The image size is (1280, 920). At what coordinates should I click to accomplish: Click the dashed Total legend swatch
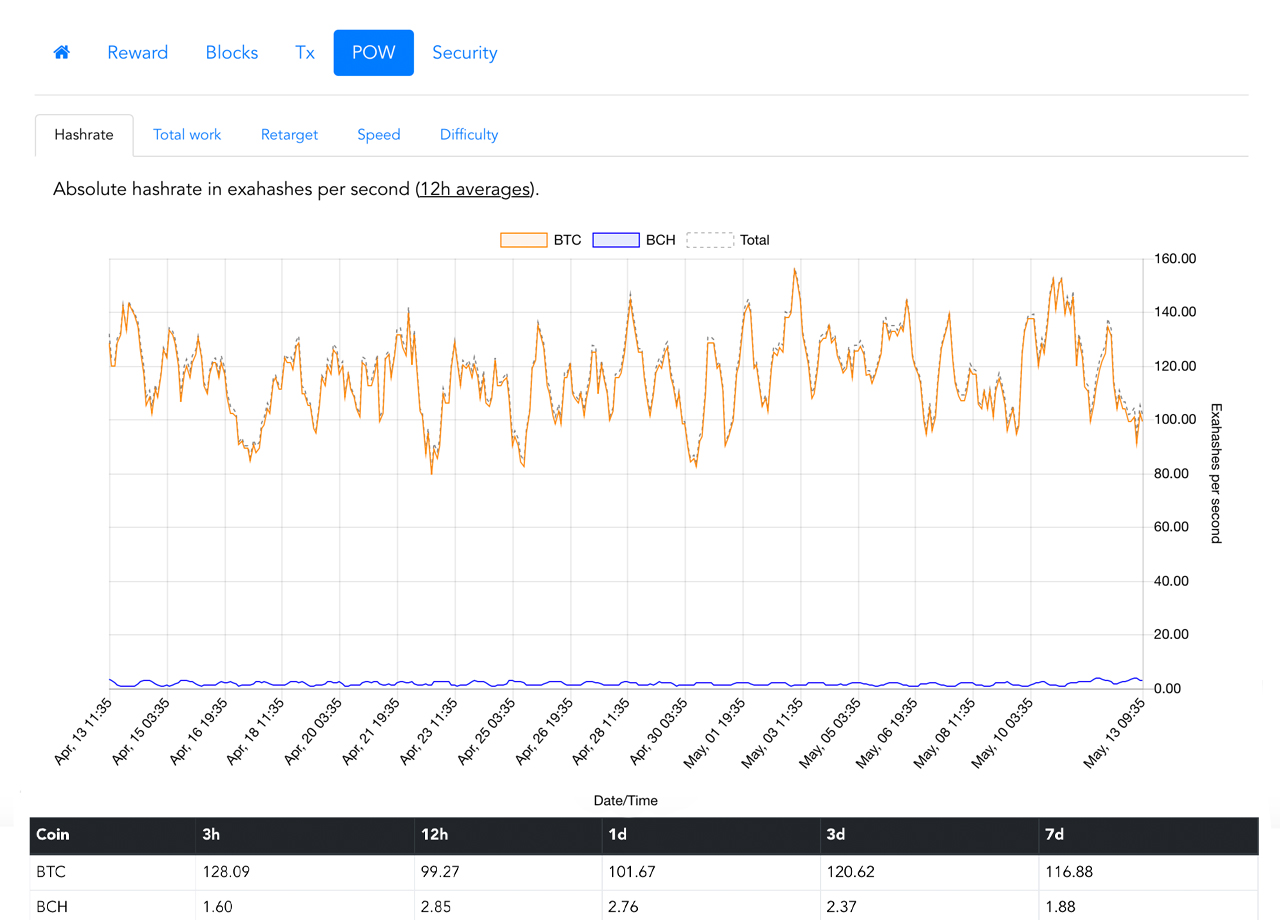(x=710, y=240)
